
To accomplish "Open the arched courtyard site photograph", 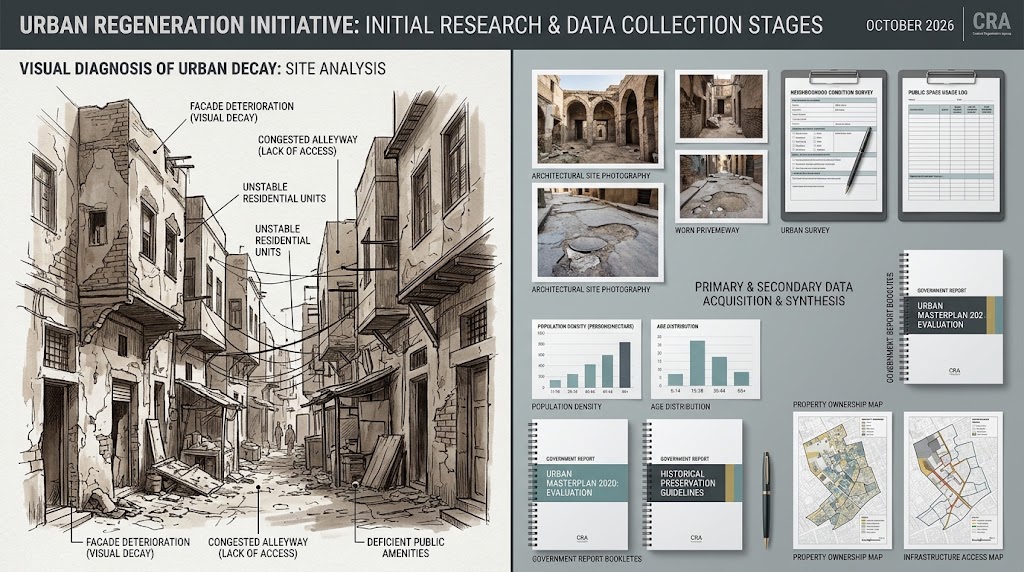I will (598, 119).
